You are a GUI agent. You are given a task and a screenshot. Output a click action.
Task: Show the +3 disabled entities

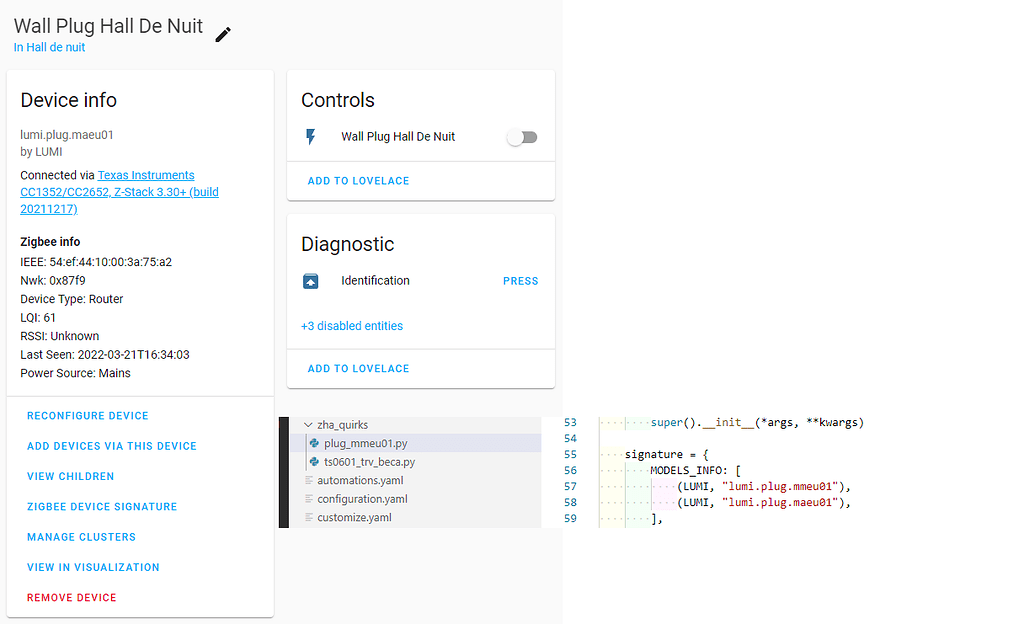coord(352,326)
